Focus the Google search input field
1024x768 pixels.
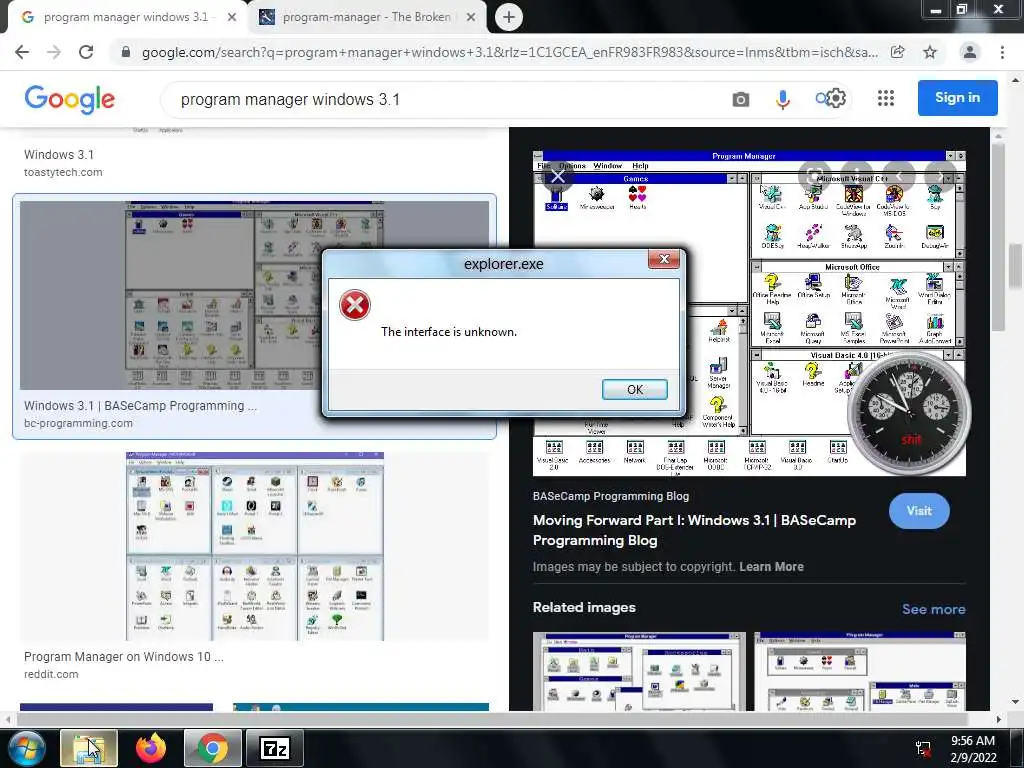pyautogui.click(x=451, y=99)
